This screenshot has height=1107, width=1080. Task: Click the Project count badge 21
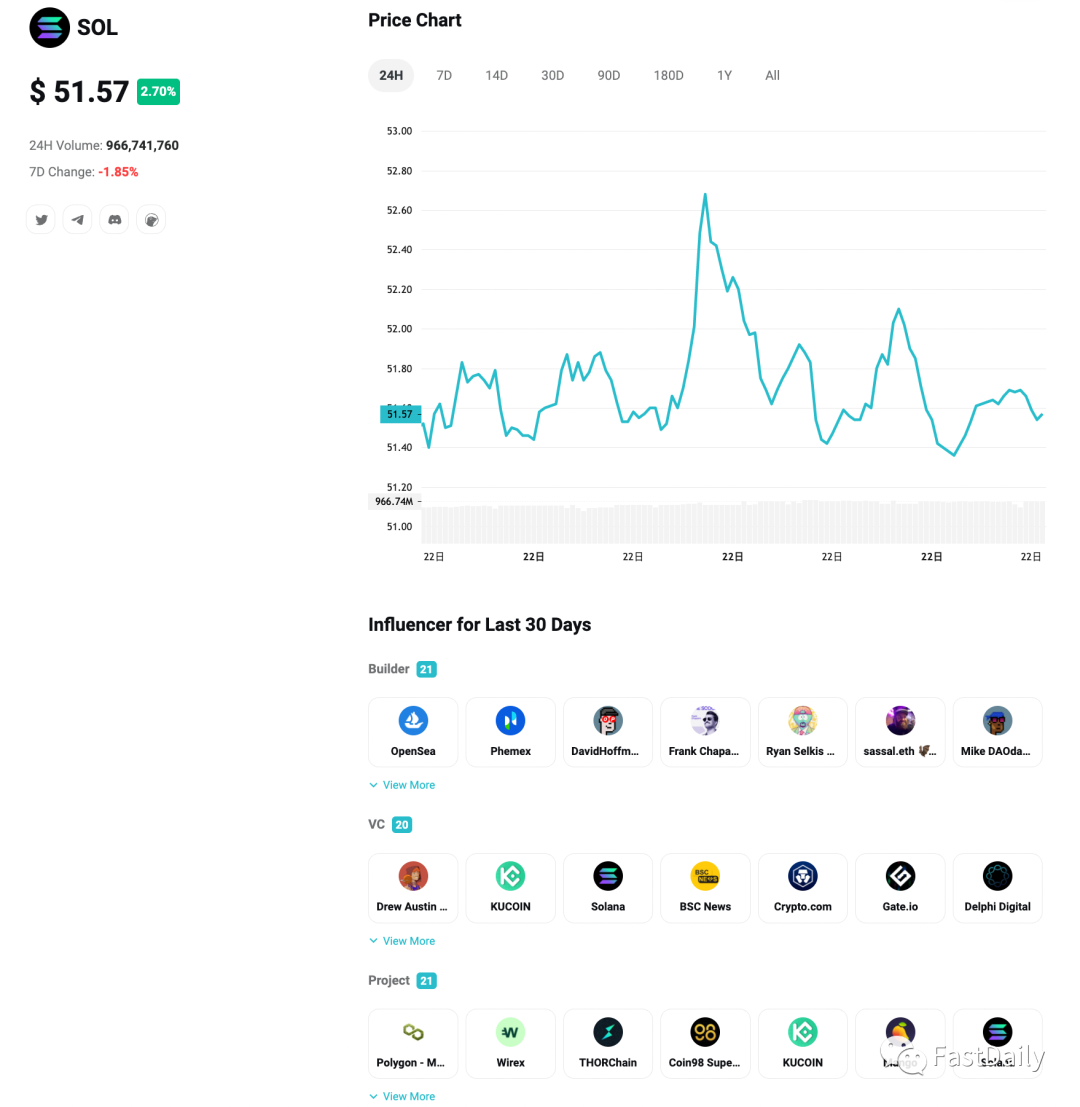point(426,981)
